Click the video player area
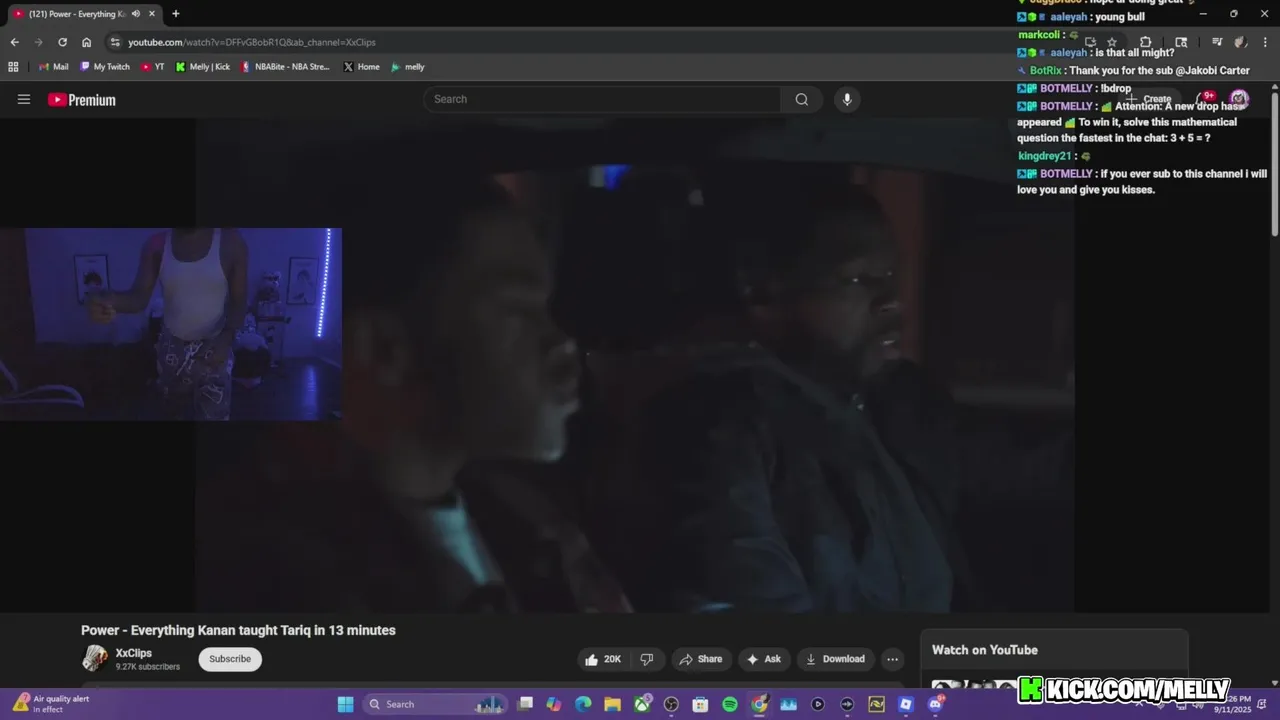 point(635,366)
